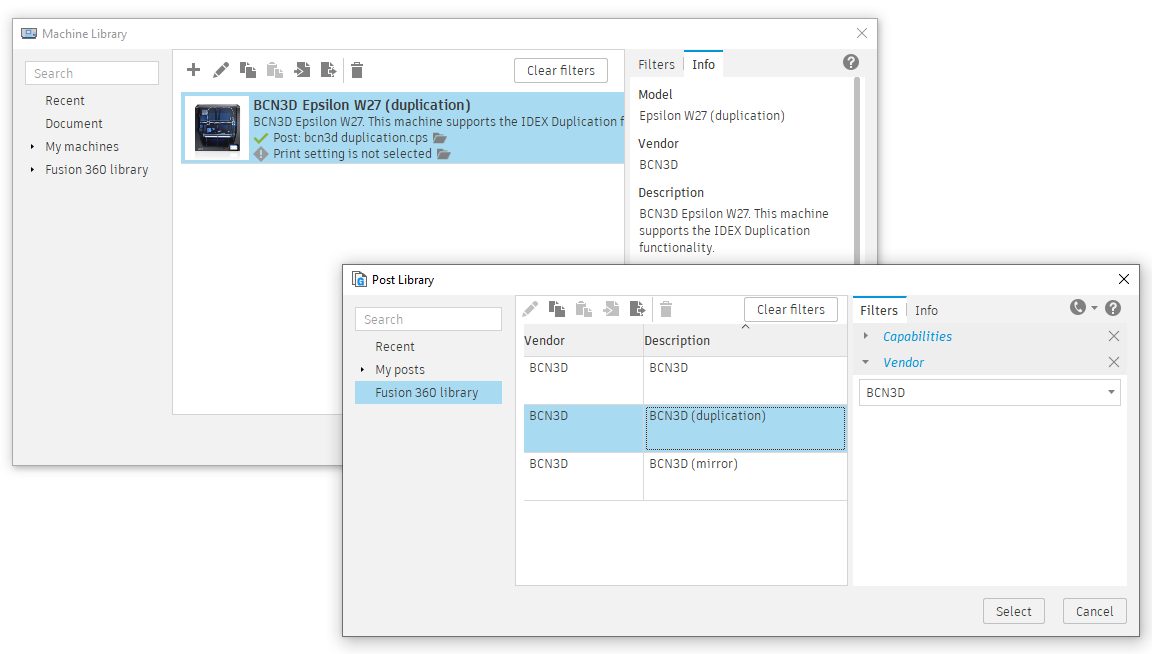Image resolution: width=1152 pixels, height=654 pixels.
Task: Expand the Capabilities filter section
Action: coord(865,336)
